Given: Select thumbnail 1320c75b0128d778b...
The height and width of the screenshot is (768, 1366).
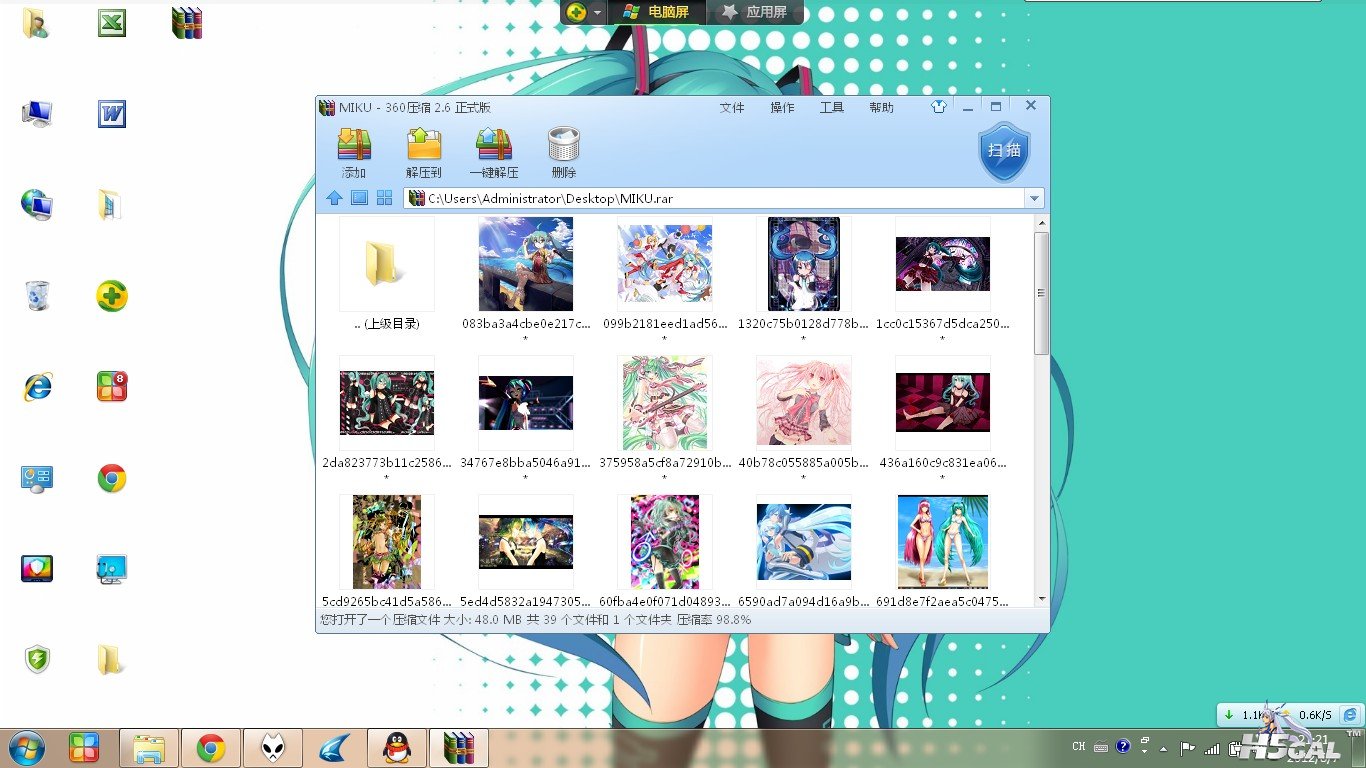Looking at the screenshot, I should [x=804, y=264].
